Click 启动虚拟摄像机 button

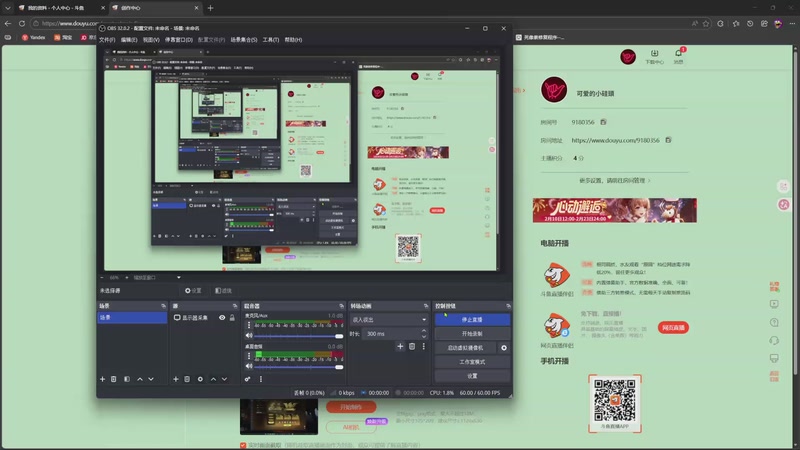click(x=466, y=348)
